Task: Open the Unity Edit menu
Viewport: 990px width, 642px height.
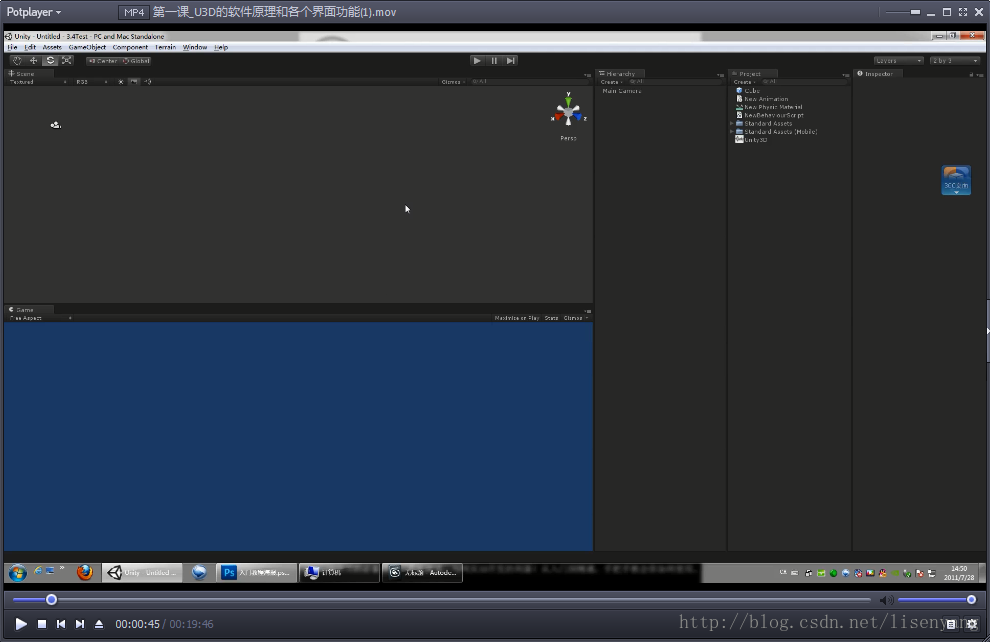Action: pyautogui.click(x=30, y=47)
